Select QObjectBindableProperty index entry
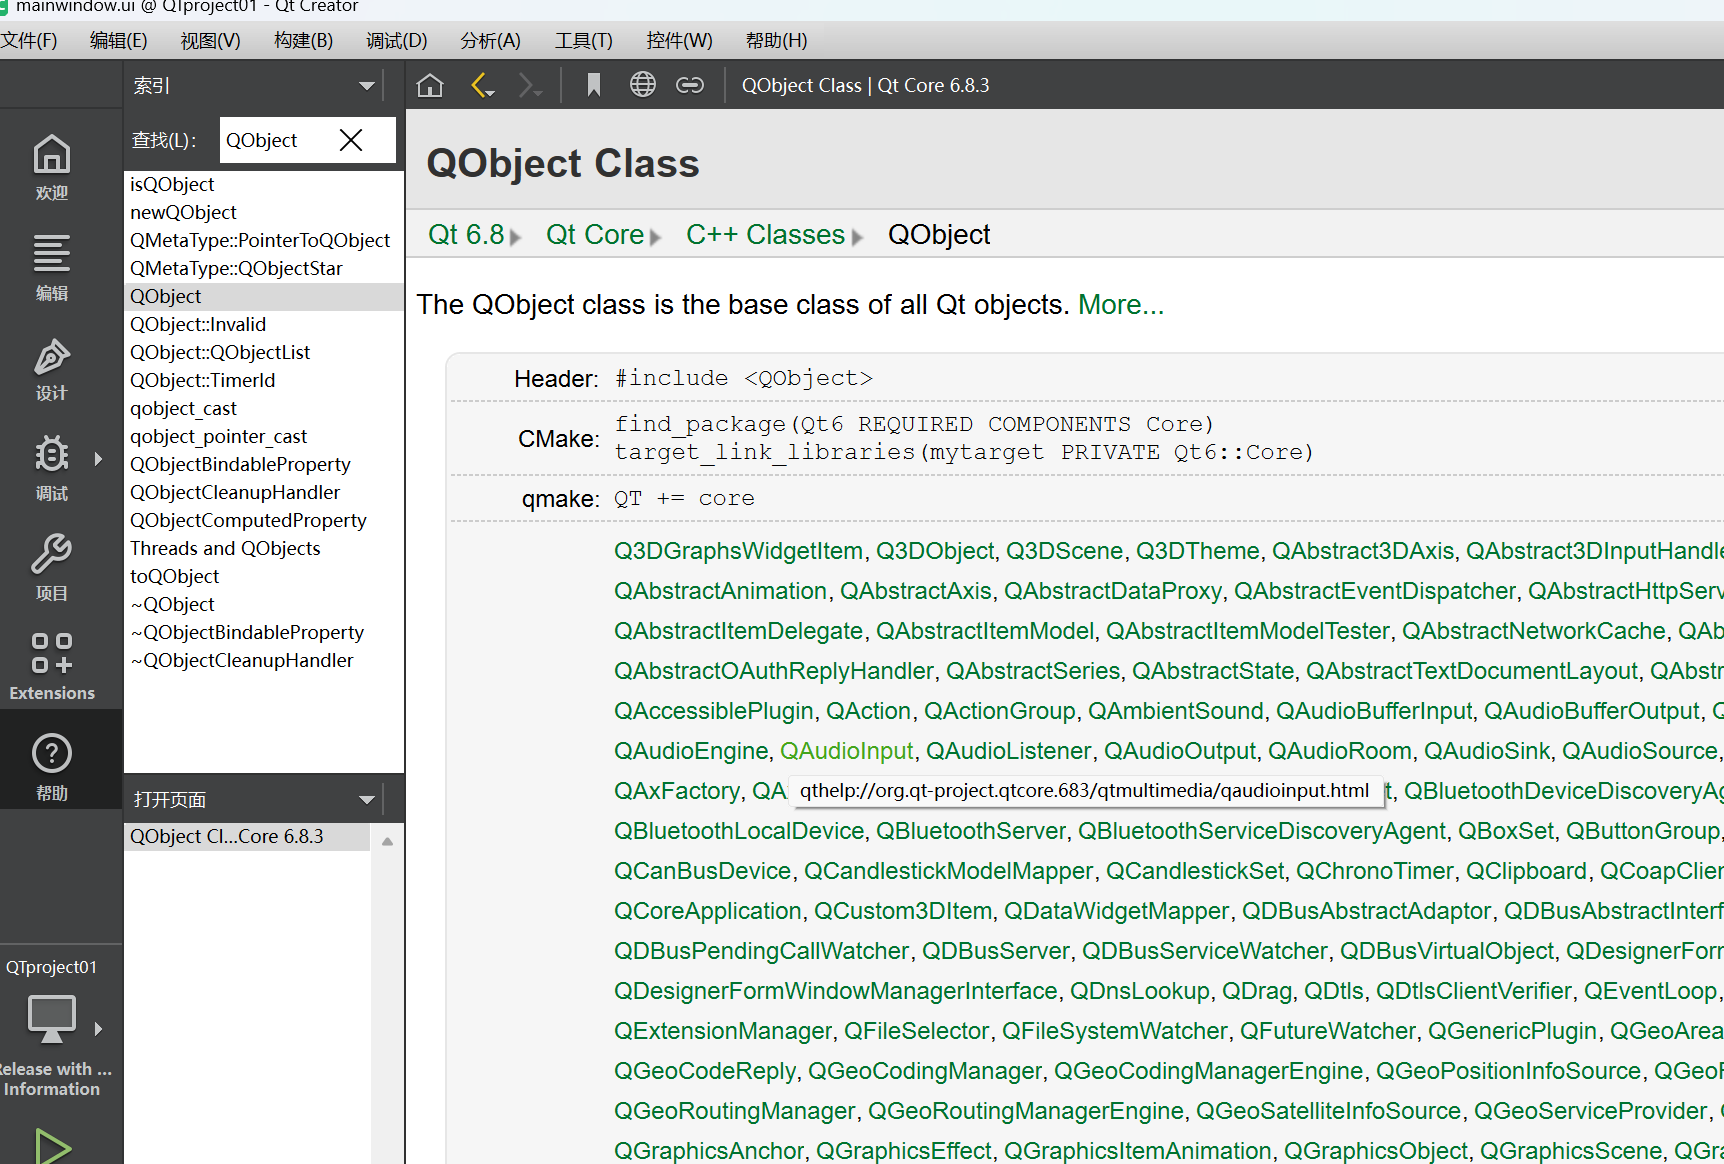The width and height of the screenshot is (1724, 1164). (x=264, y=464)
